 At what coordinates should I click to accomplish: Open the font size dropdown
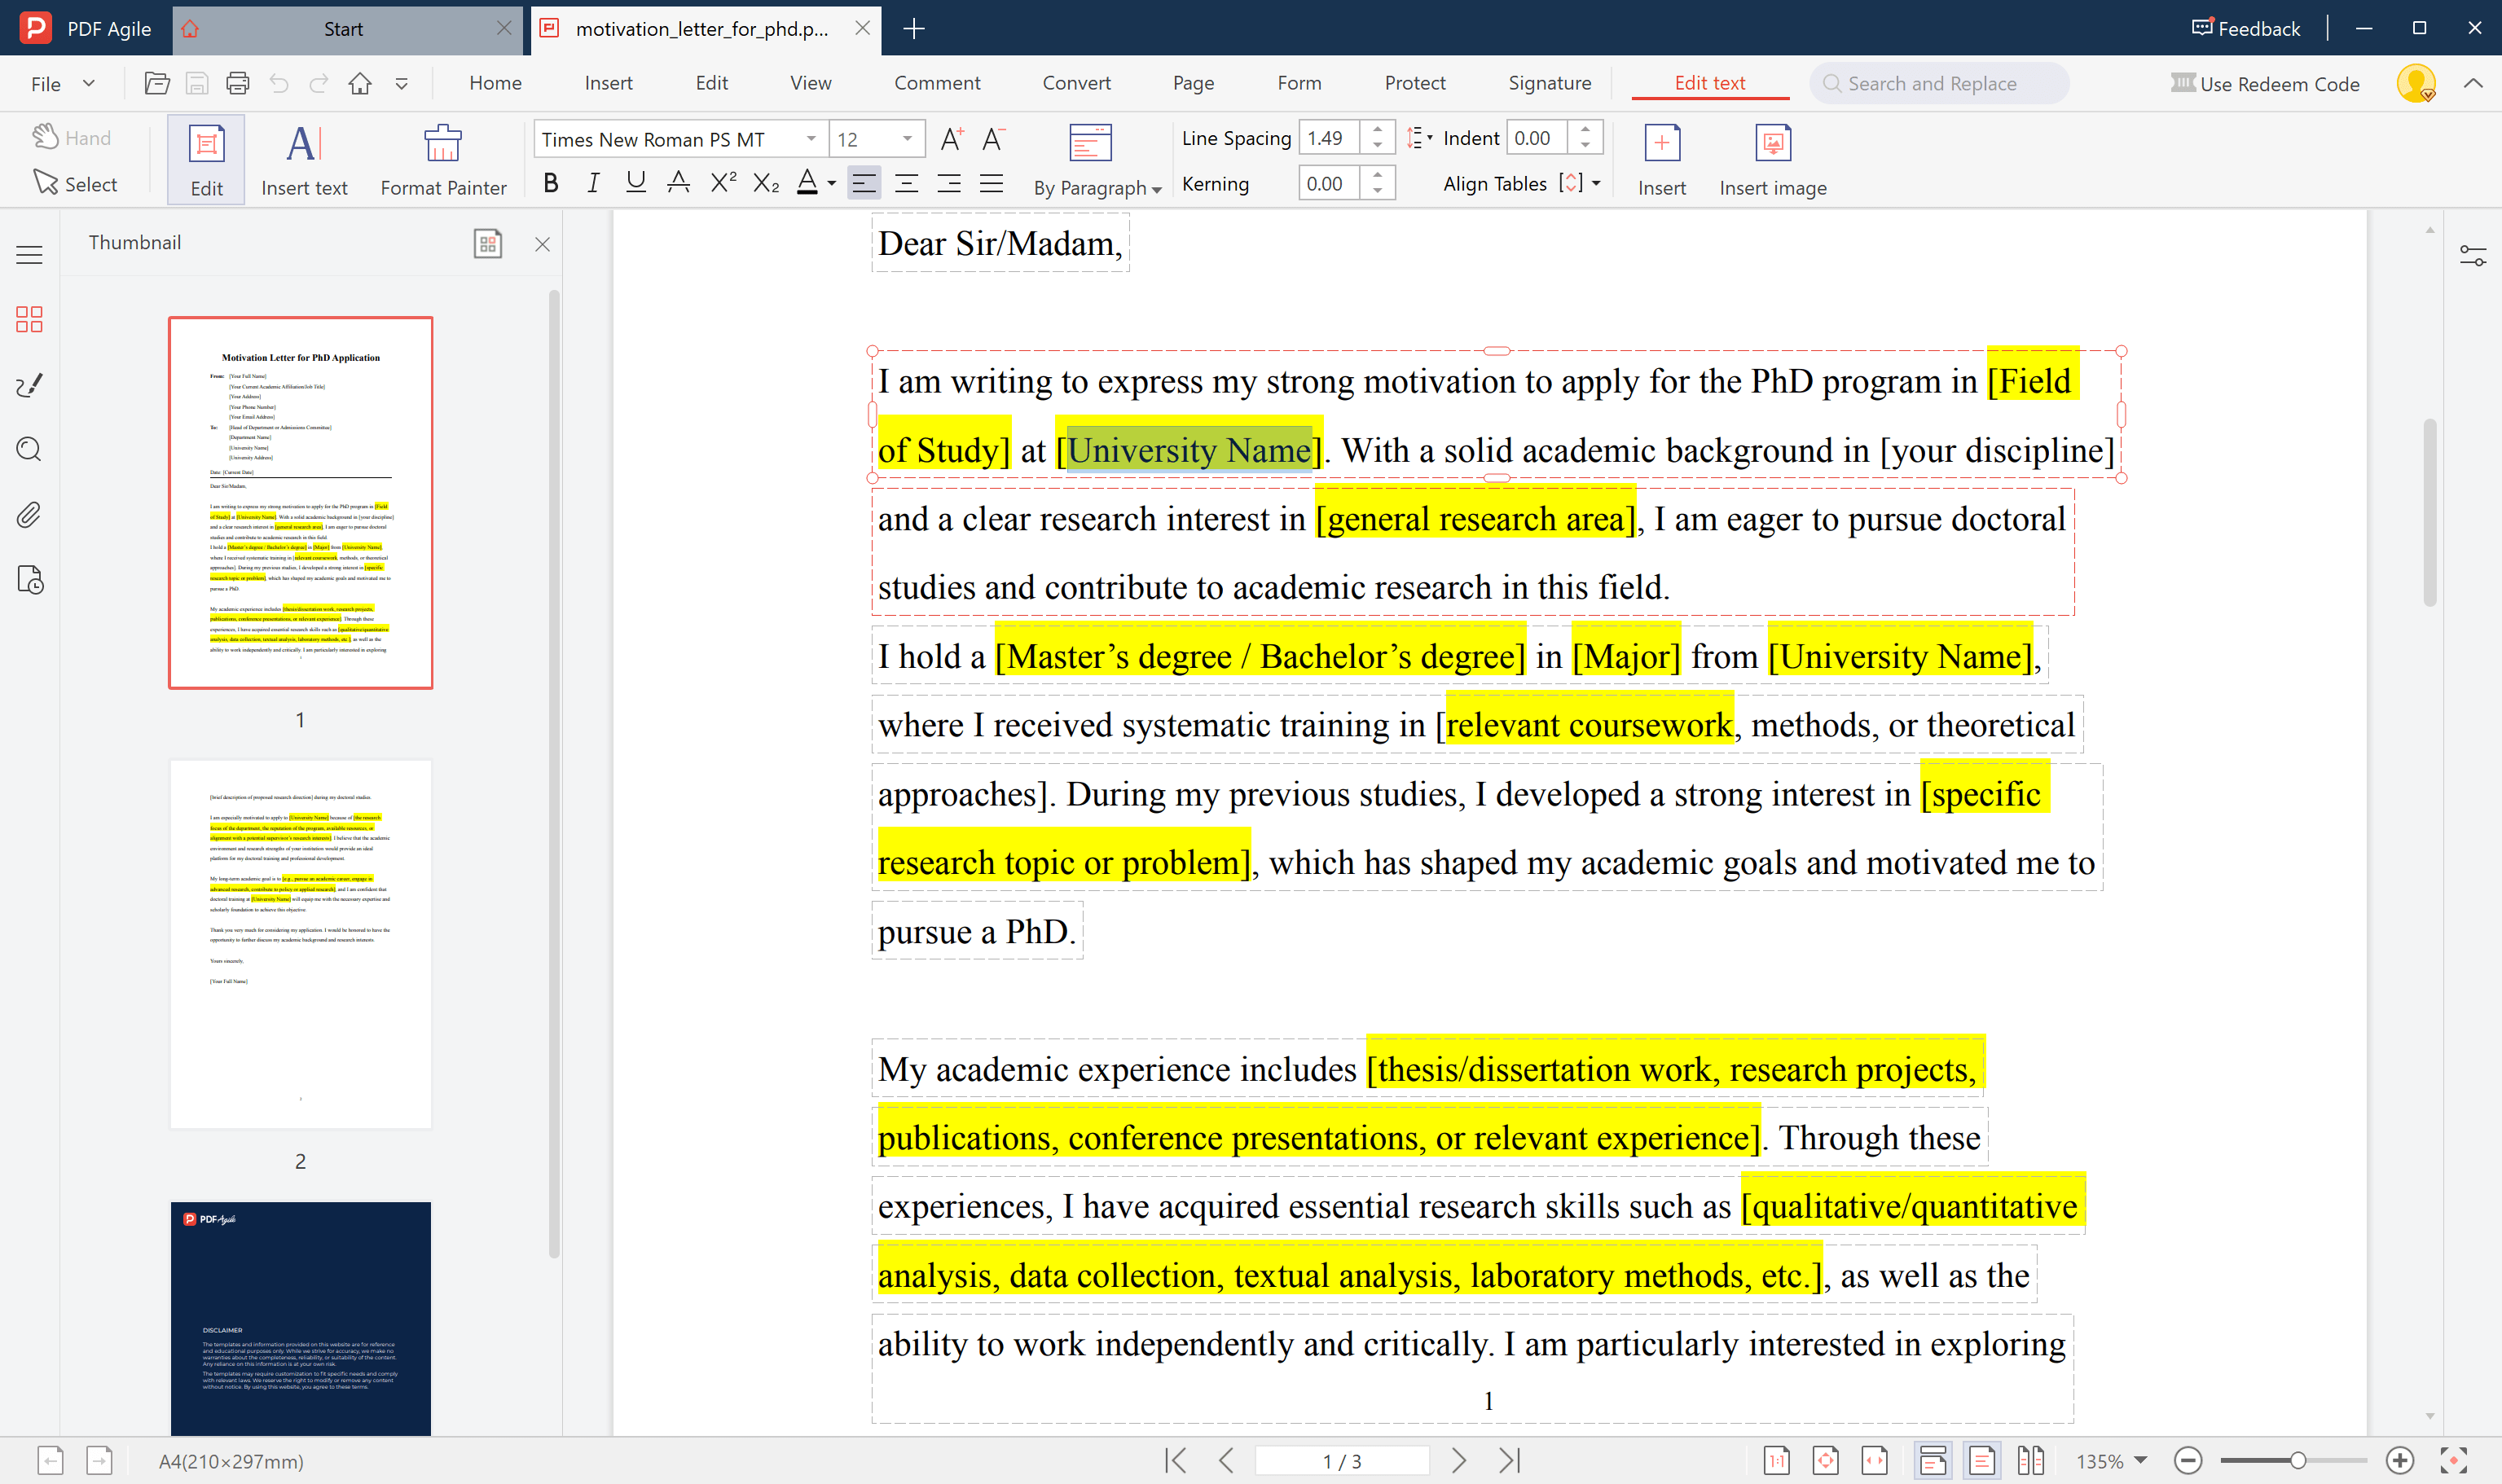(x=905, y=139)
